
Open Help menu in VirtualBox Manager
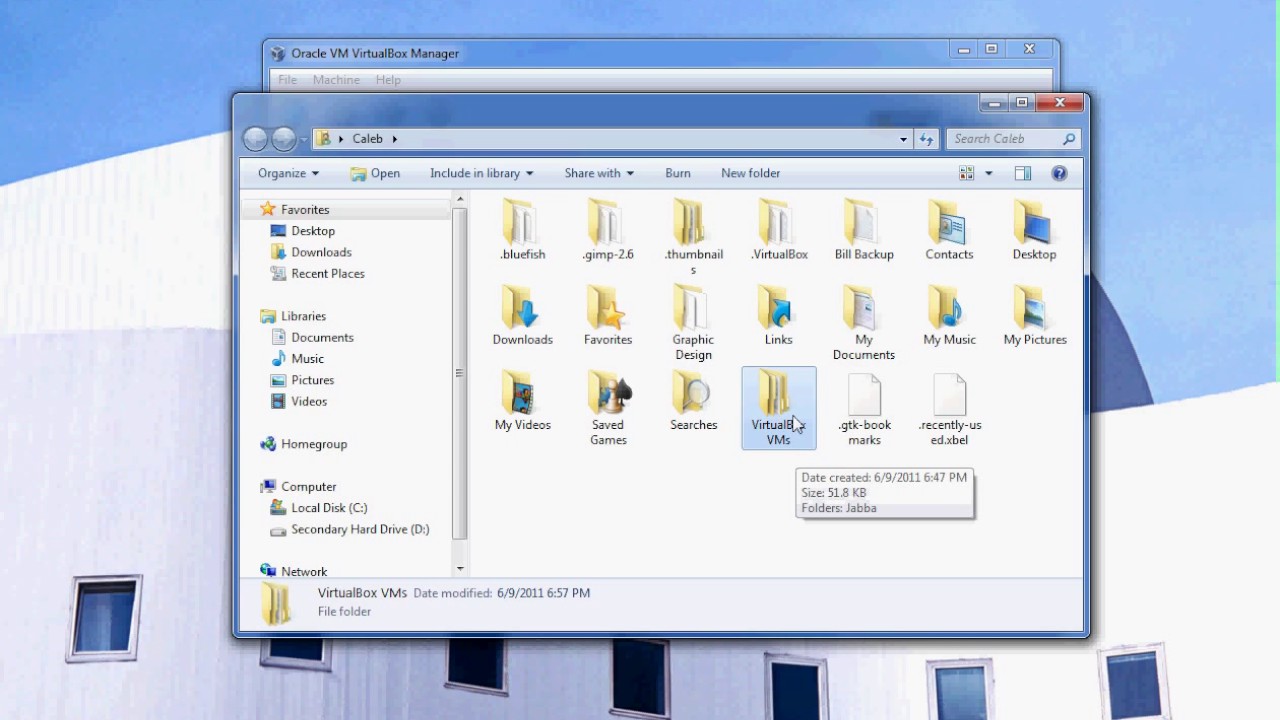coord(388,80)
